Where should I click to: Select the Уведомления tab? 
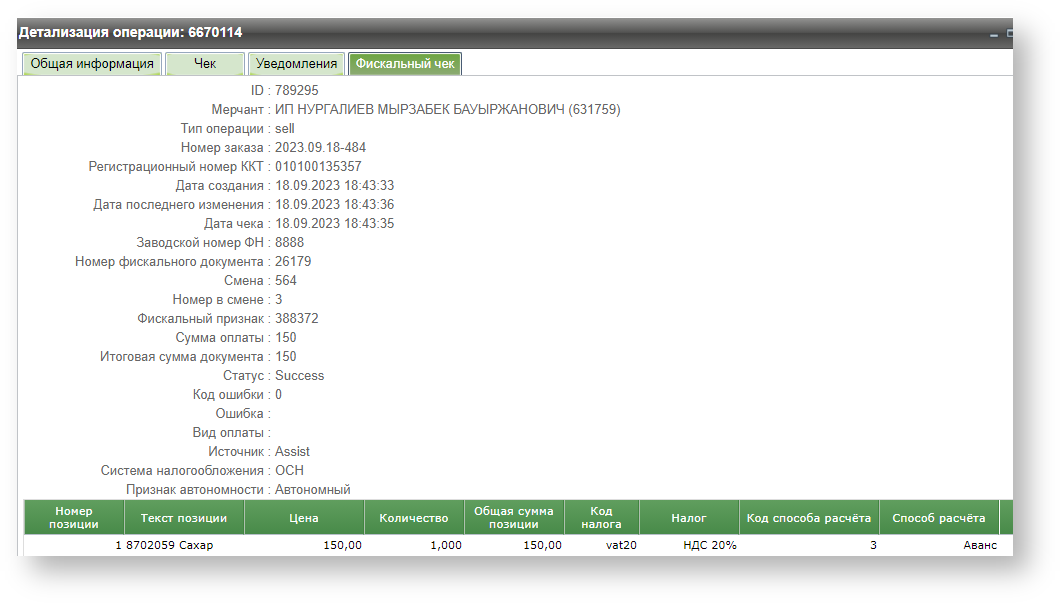(296, 64)
